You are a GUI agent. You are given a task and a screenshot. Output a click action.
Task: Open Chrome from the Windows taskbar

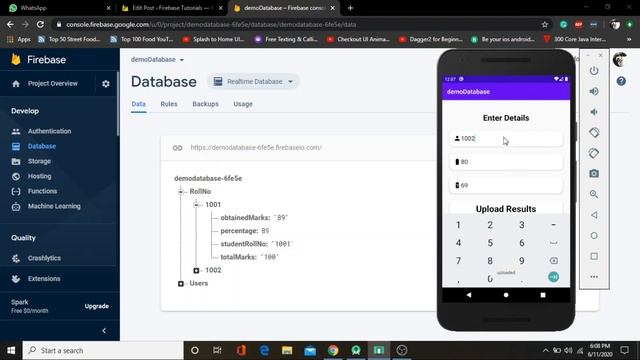pos(333,350)
